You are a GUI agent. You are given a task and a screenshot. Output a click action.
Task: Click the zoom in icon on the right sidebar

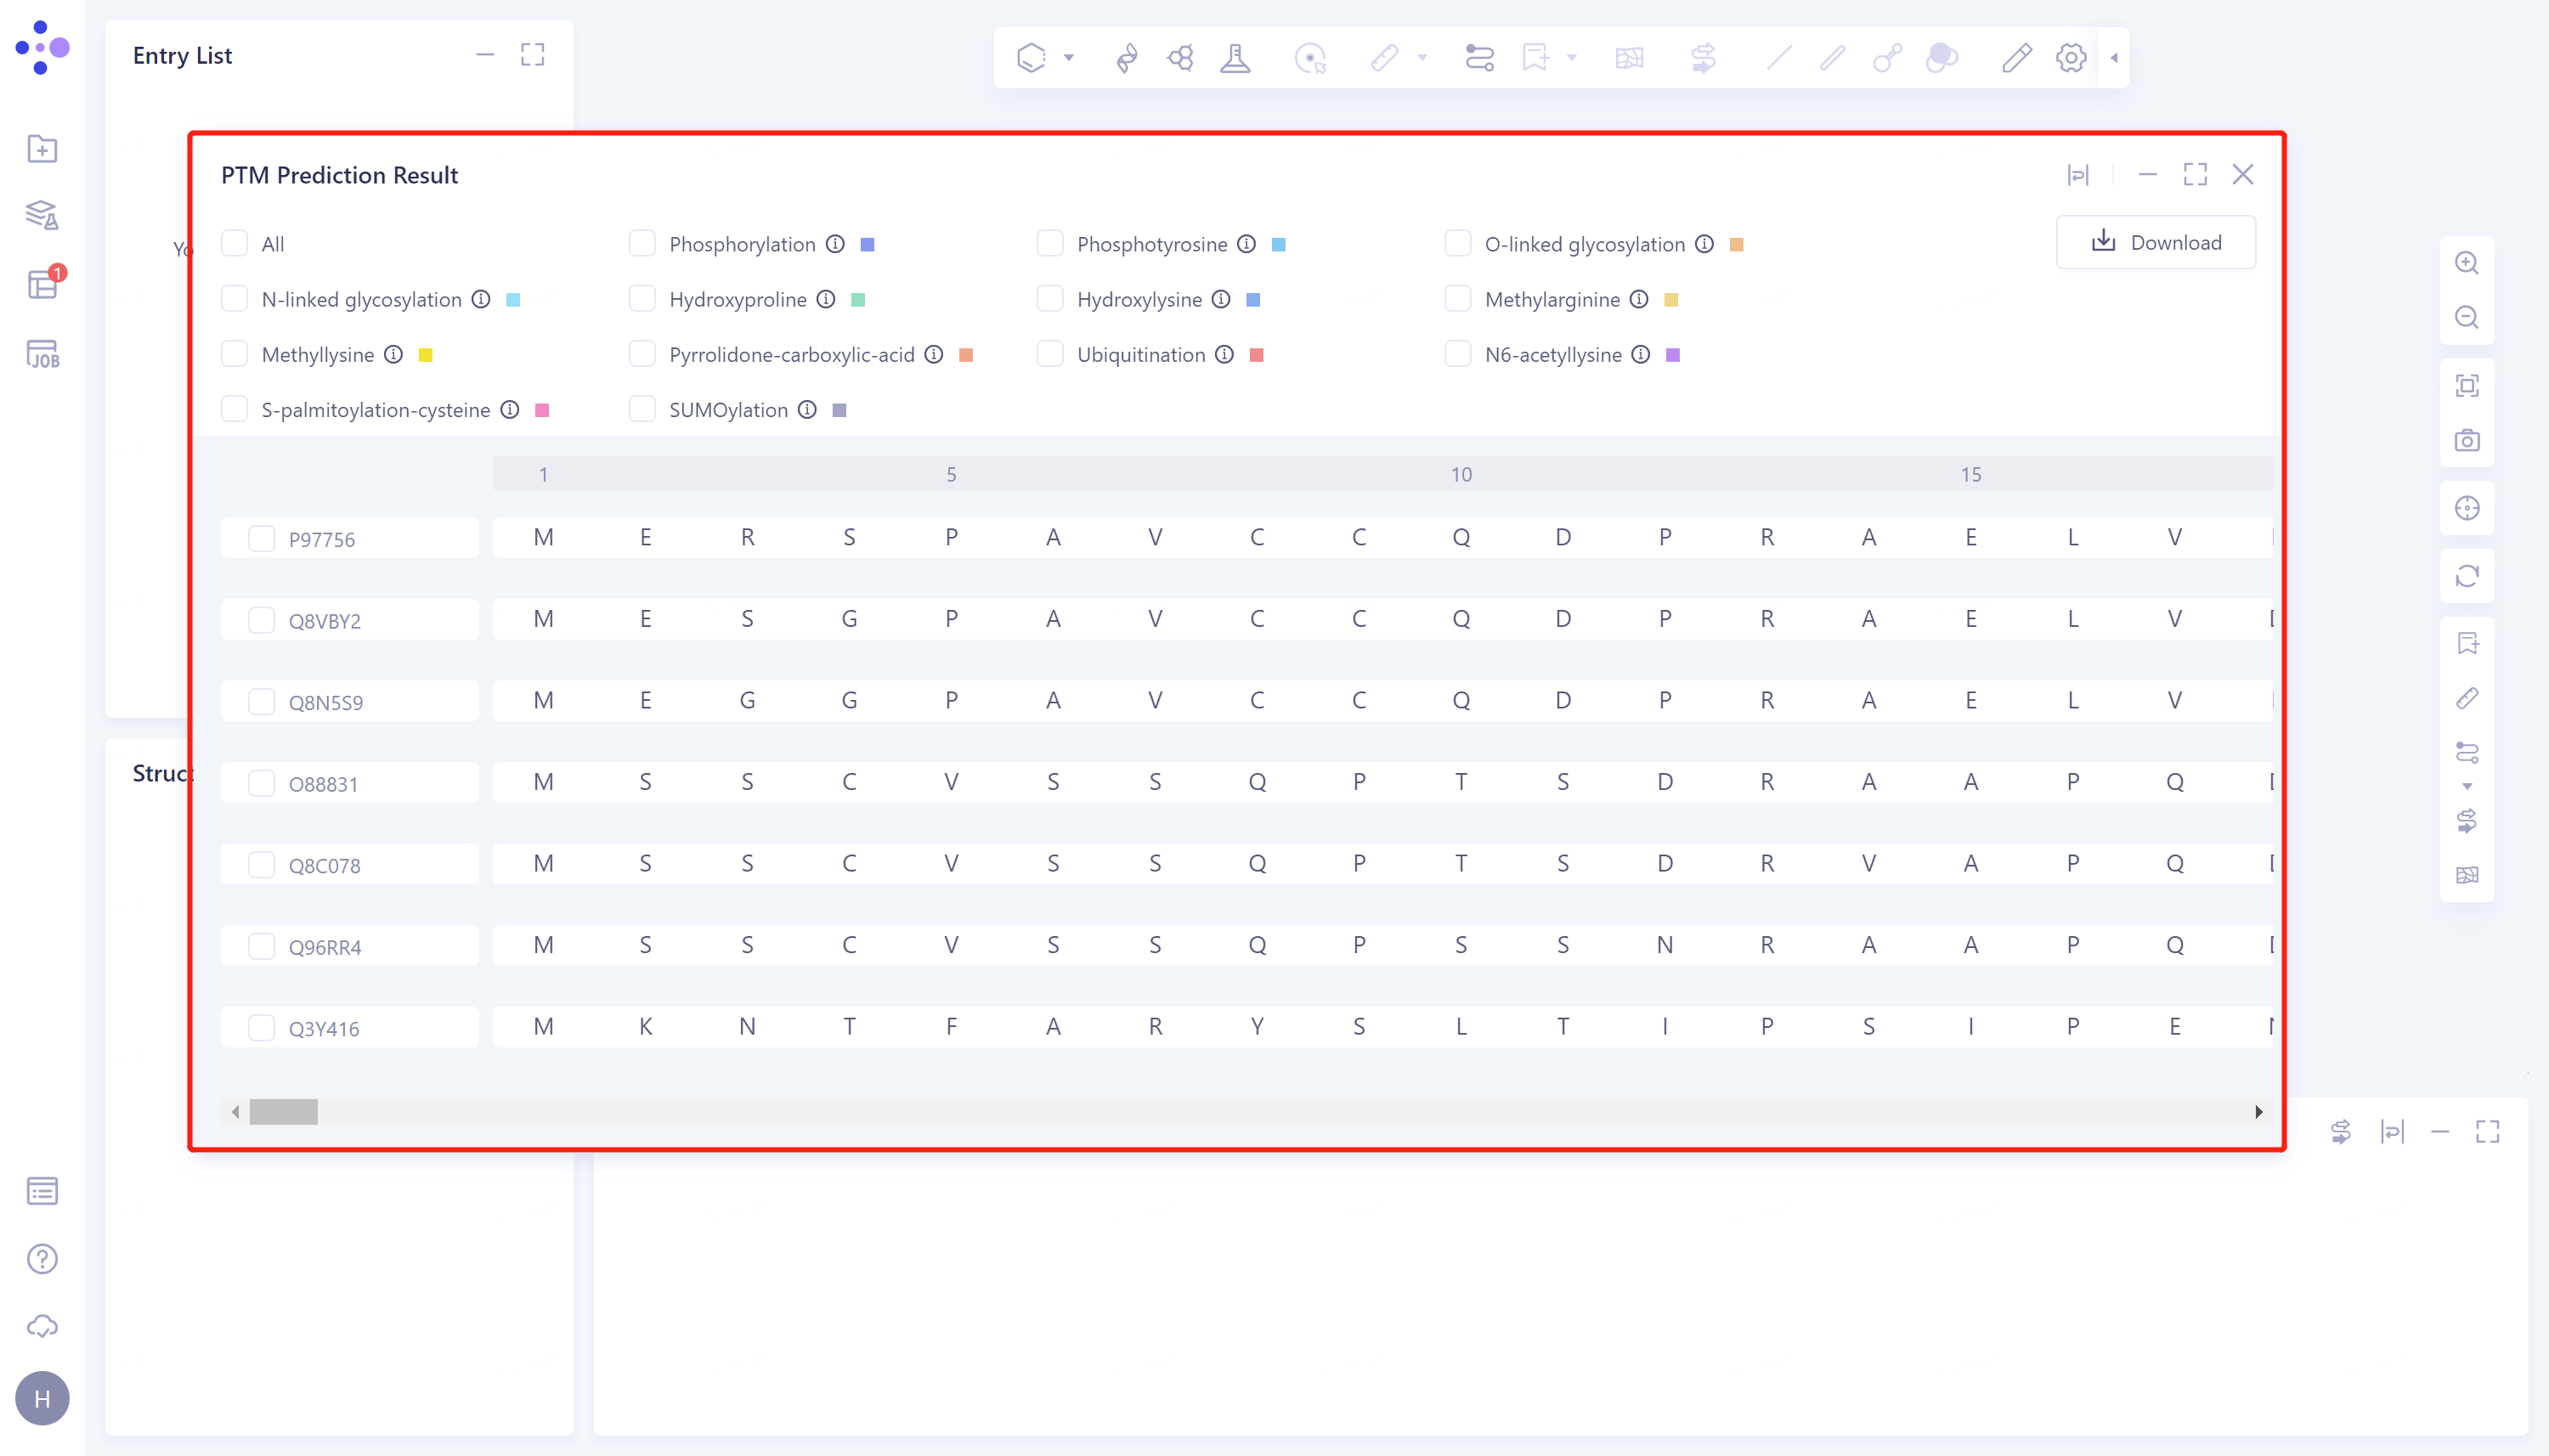pos(2468,263)
